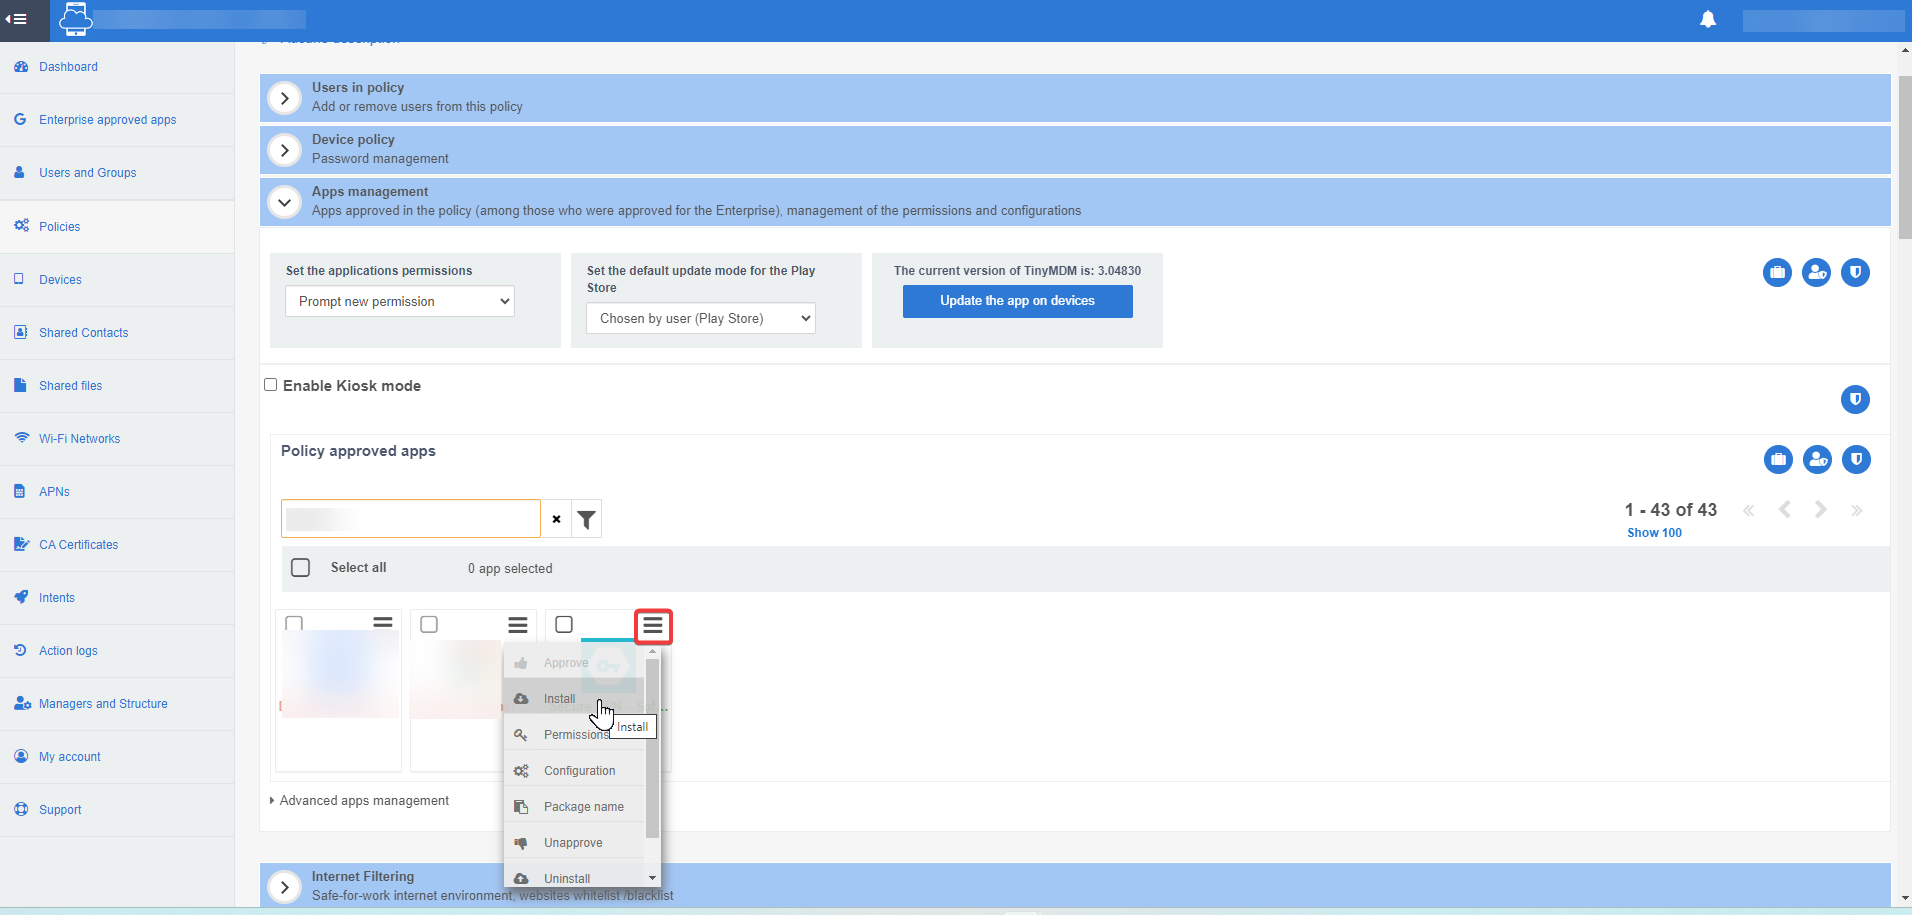Click scroll-down arrow in app menu
The height and width of the screenshot is (915, 1912).
(653, 878)
